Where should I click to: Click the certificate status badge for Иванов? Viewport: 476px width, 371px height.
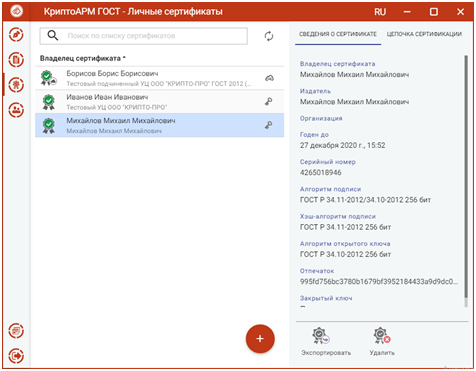pyautogui.click(x=49, y=102)
